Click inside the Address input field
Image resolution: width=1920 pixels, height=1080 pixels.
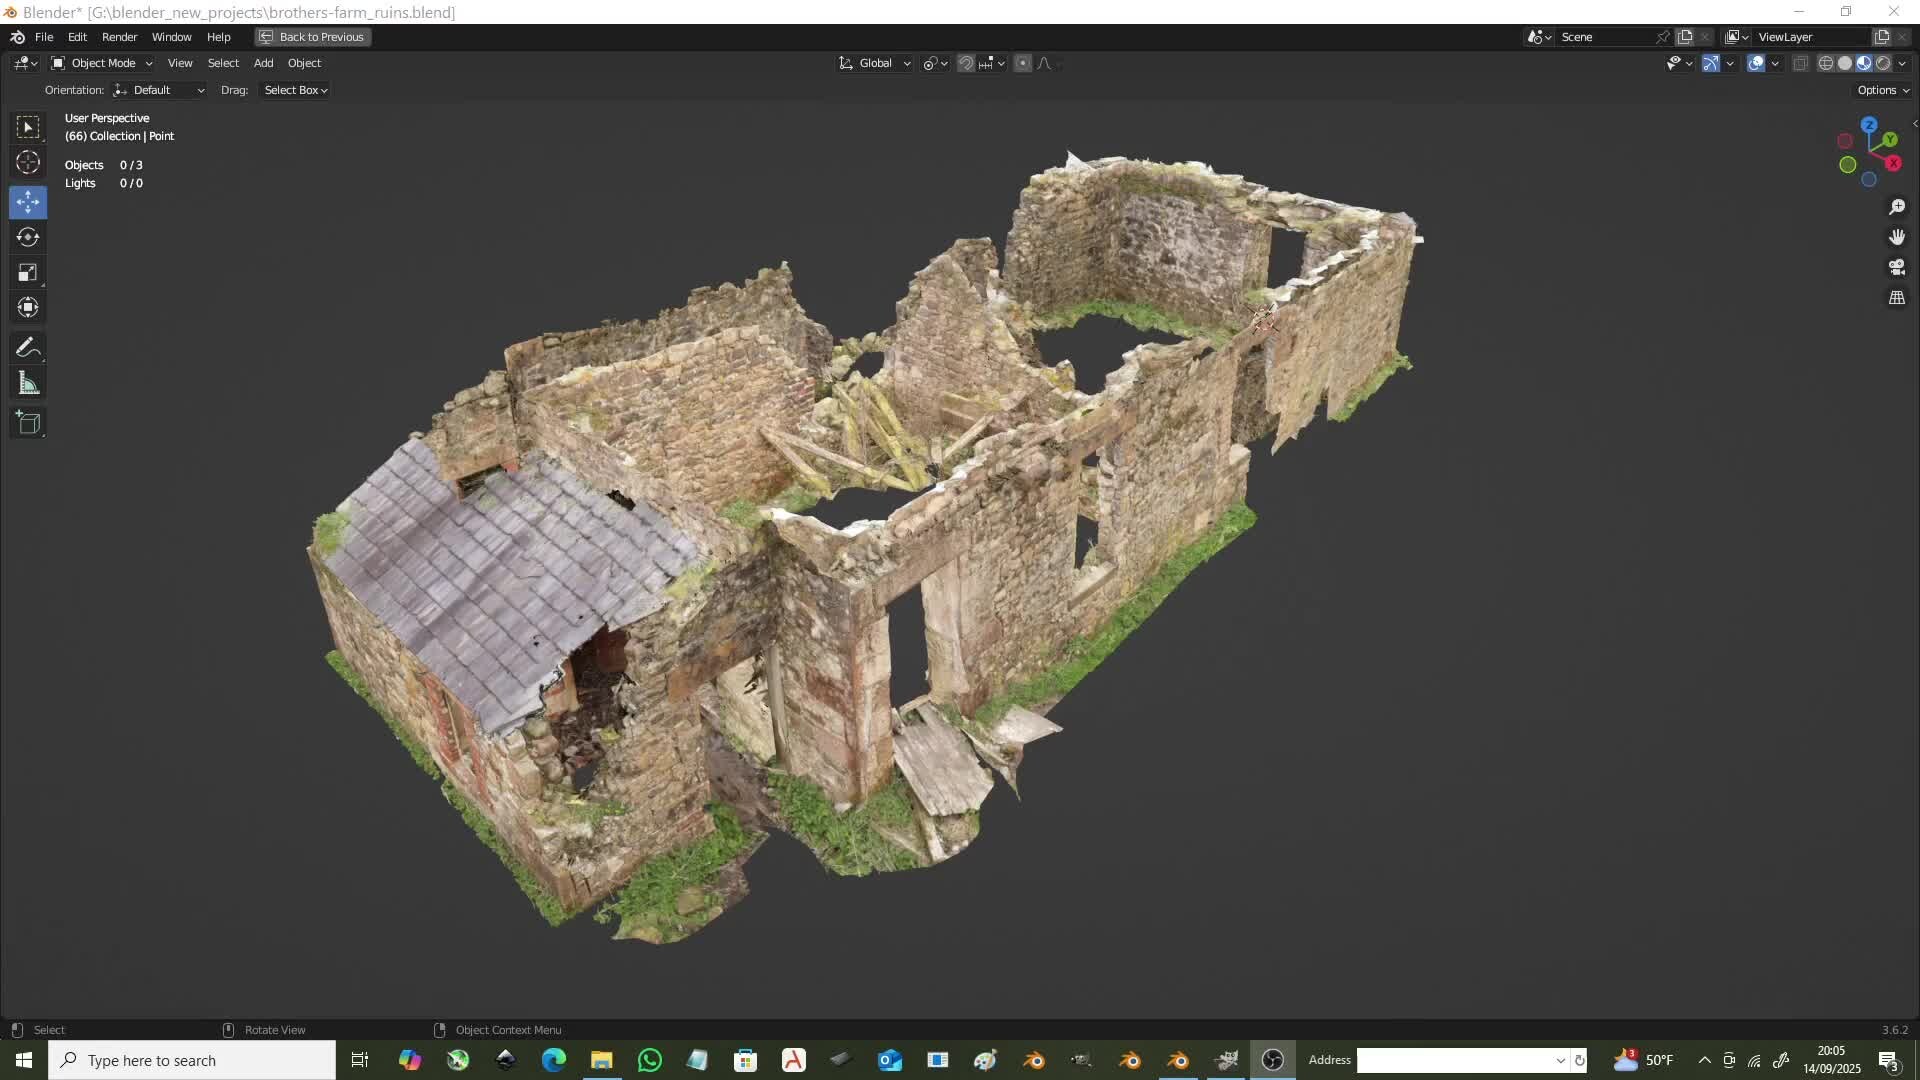[x=1460, y=1060]
